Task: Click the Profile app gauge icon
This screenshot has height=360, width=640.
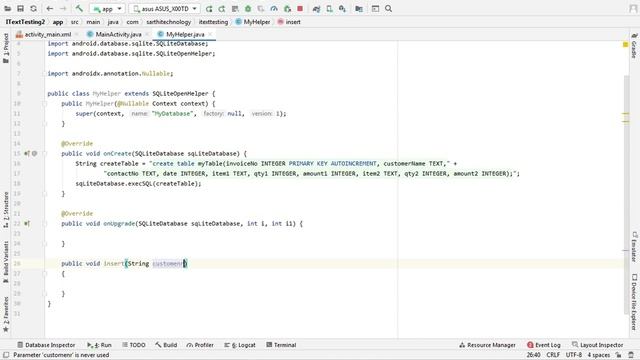Action: [274, 9]
